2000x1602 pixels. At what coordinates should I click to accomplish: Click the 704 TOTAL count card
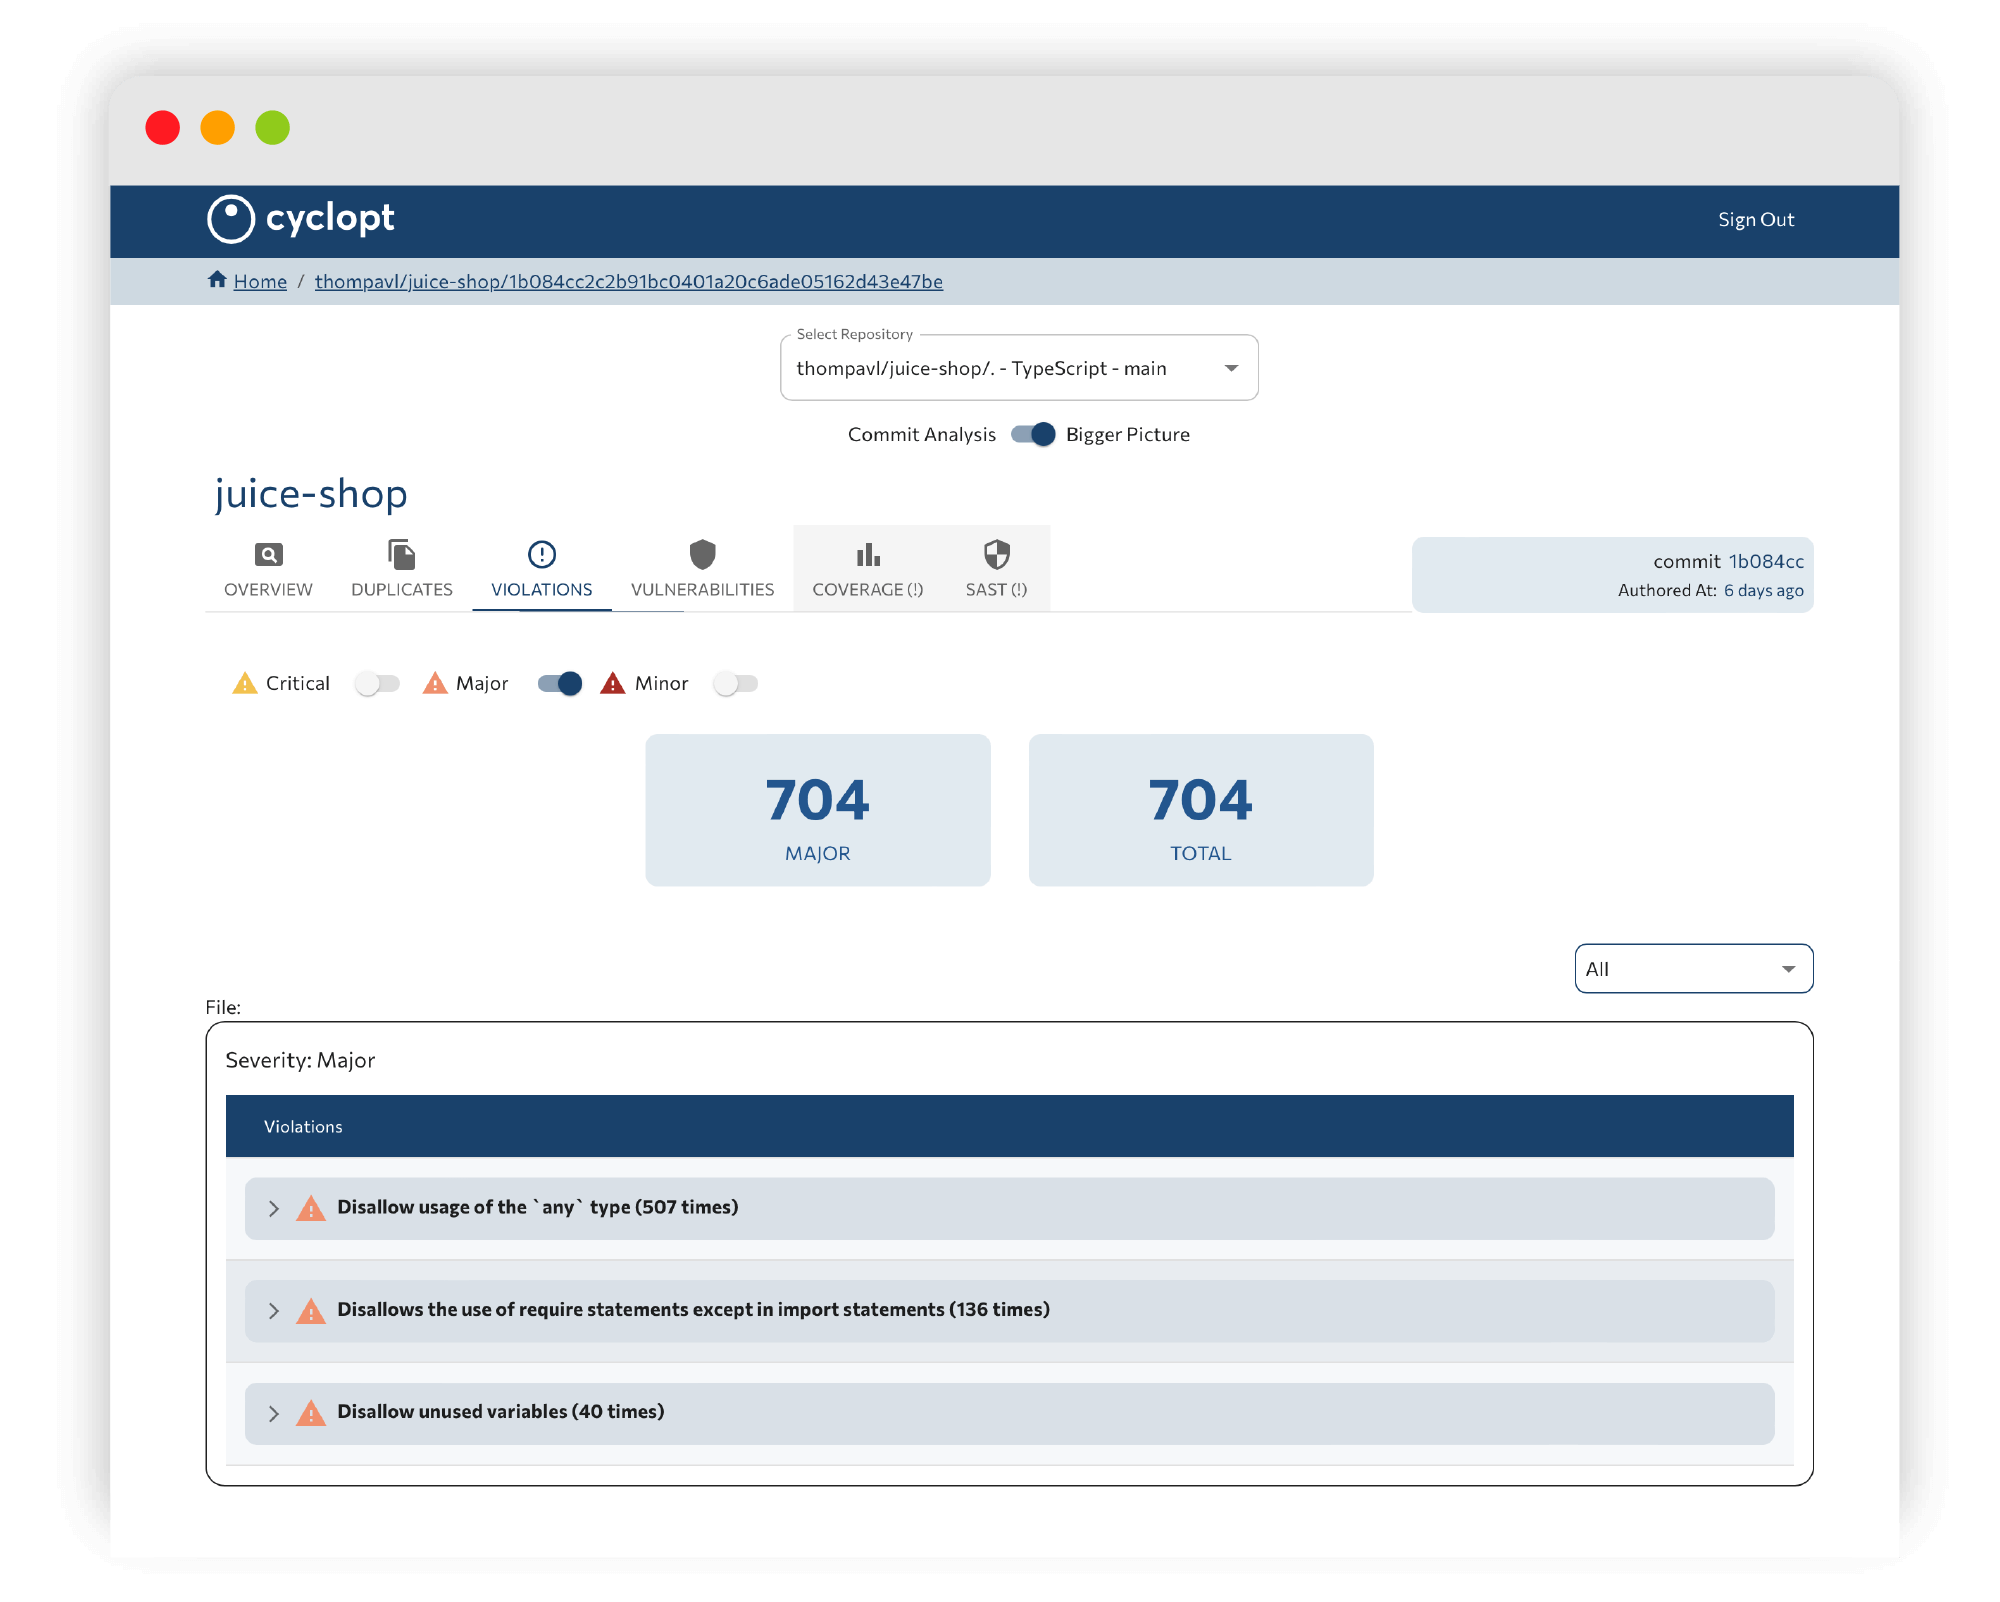[x=1201, y=810]
